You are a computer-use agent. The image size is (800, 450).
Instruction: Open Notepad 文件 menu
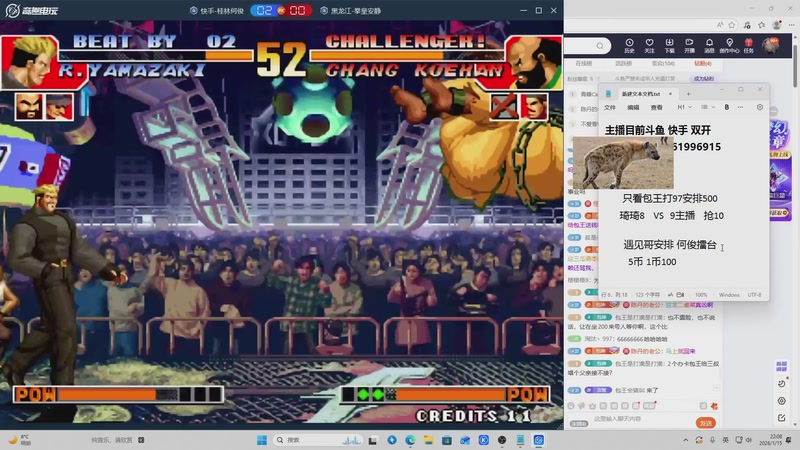point(610,108)
